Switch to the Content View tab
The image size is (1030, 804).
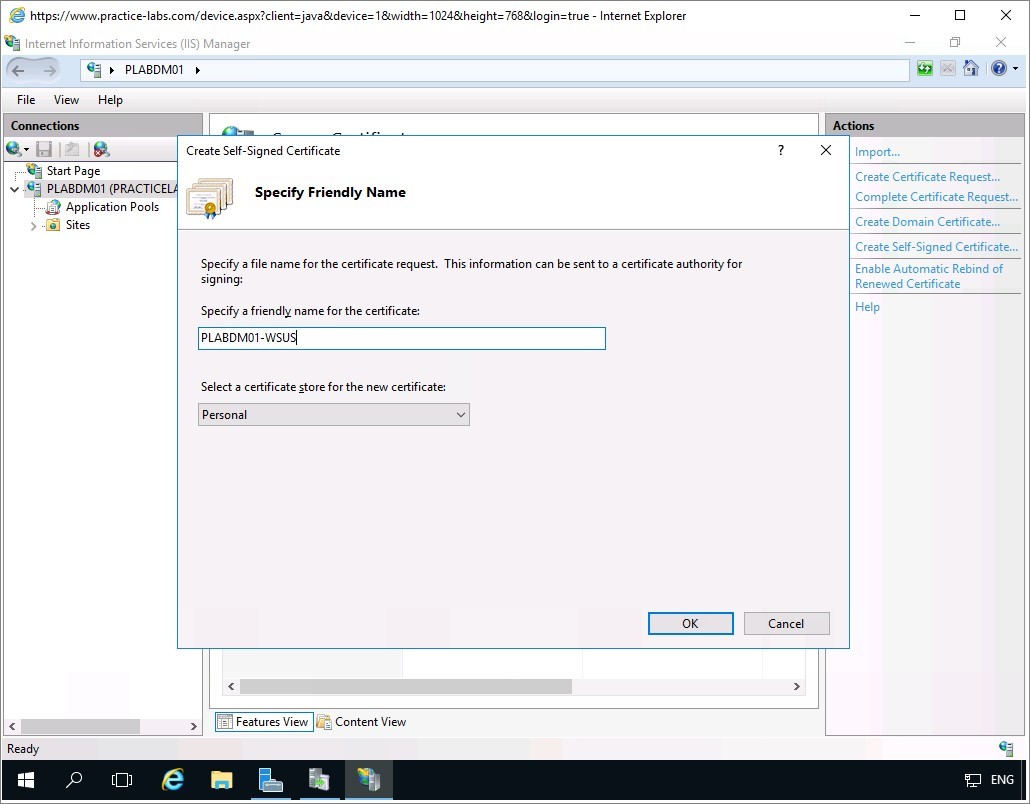coord(361,722)
